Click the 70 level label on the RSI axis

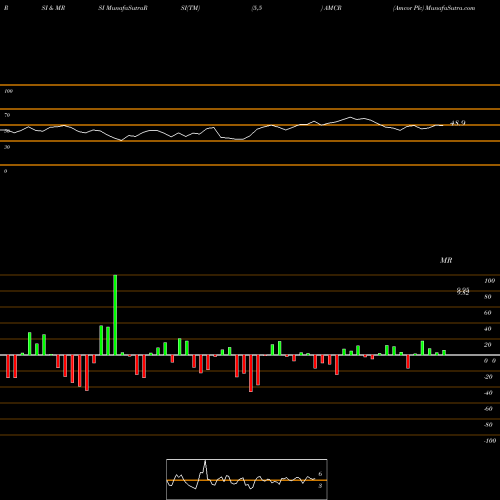tap(7, 115)
